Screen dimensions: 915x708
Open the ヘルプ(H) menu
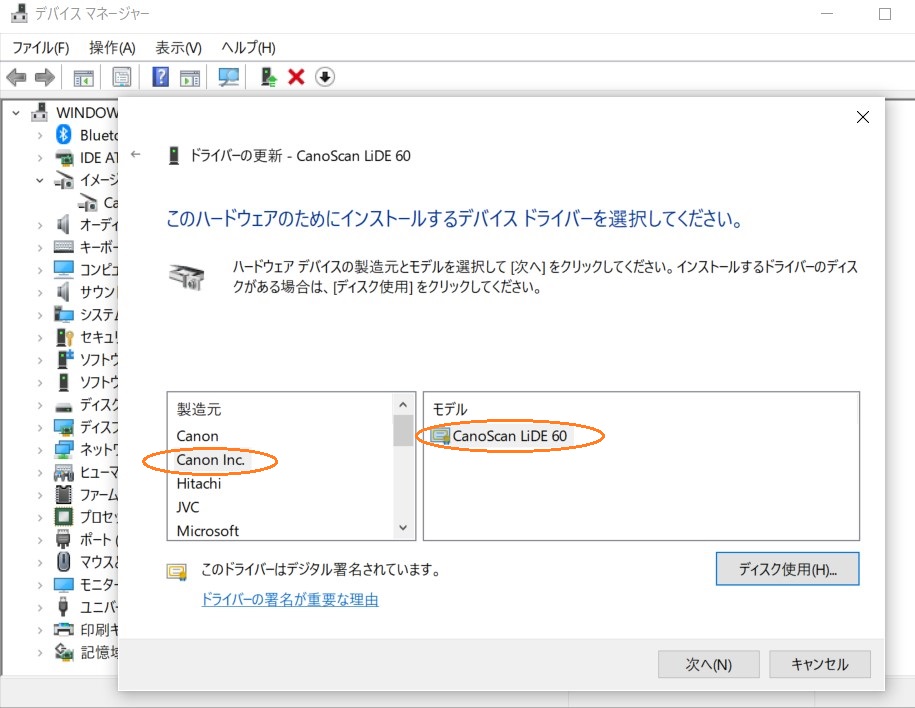pos(249,48)
